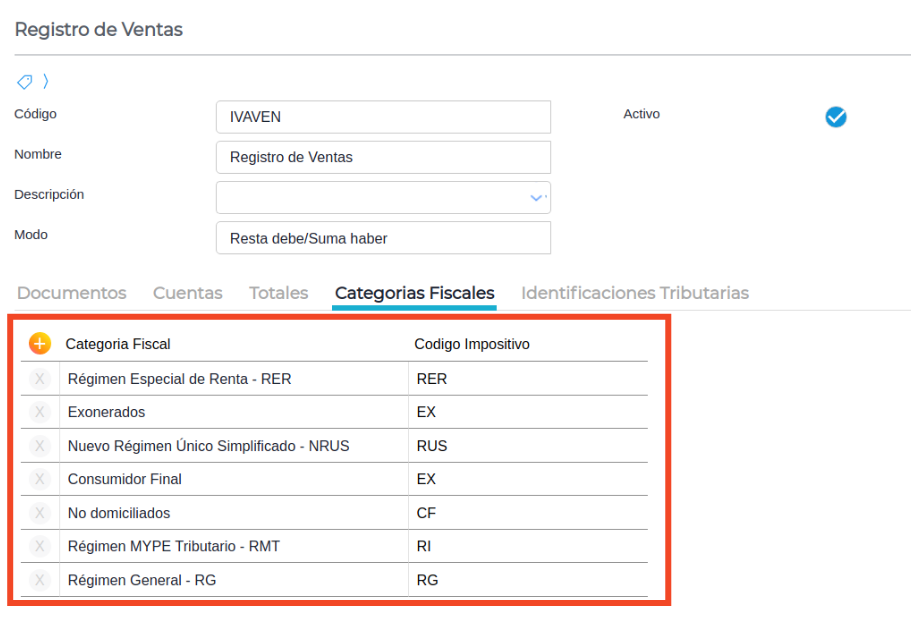Click the Modo field Resta debe/Suma haber

[x=383, y=238]
